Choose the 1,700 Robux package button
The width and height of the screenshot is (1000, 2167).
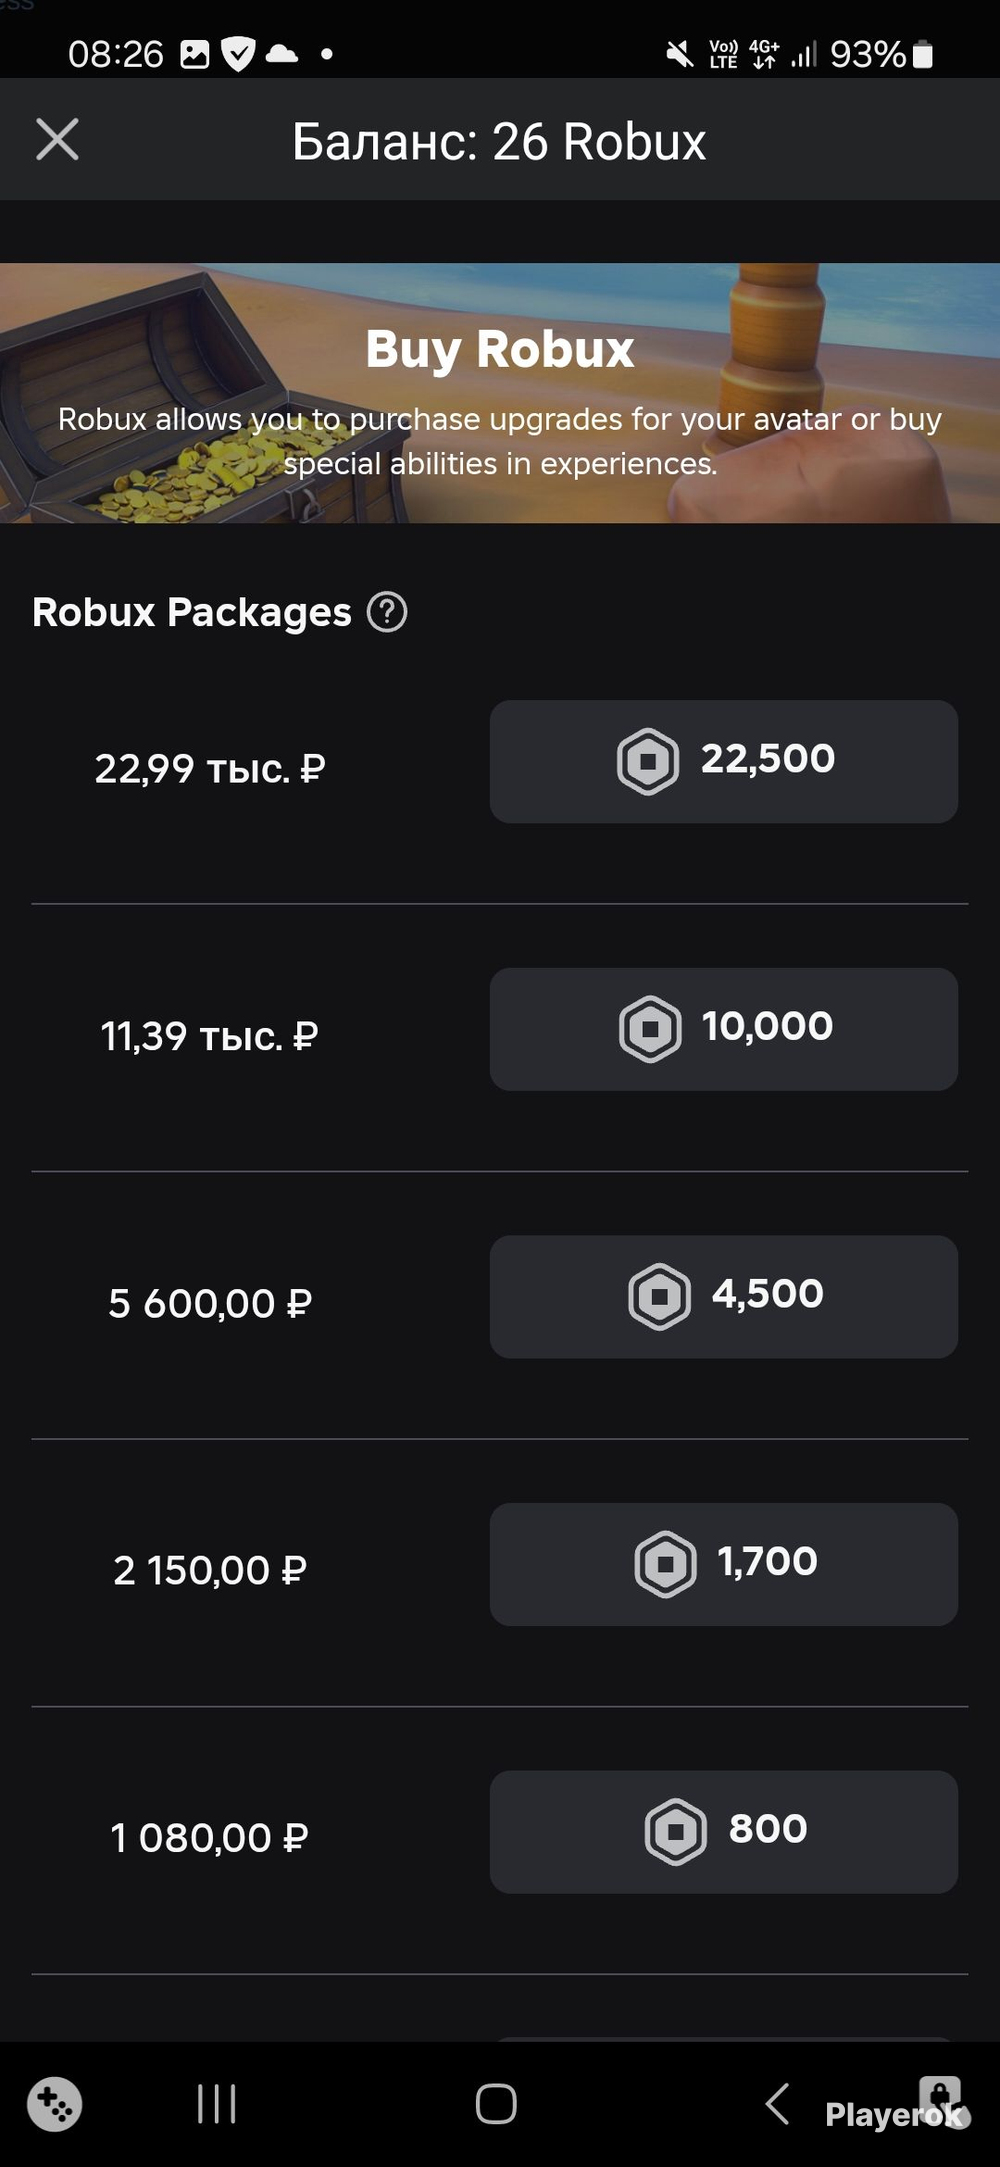pyautogui.click(x=723, y=1564)
